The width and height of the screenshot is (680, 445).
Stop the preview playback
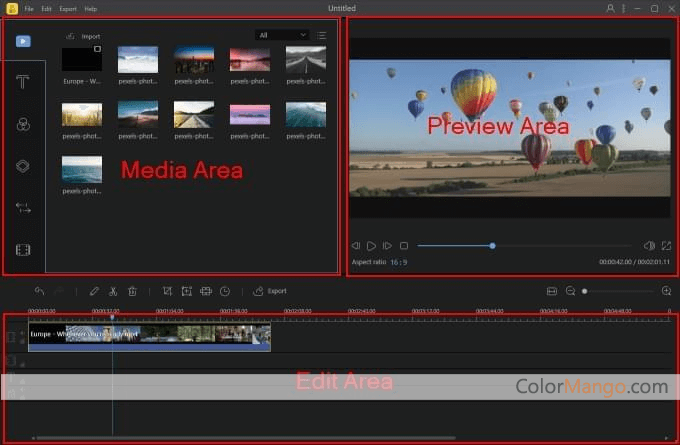pyautogui.click(x=404, y=246)
